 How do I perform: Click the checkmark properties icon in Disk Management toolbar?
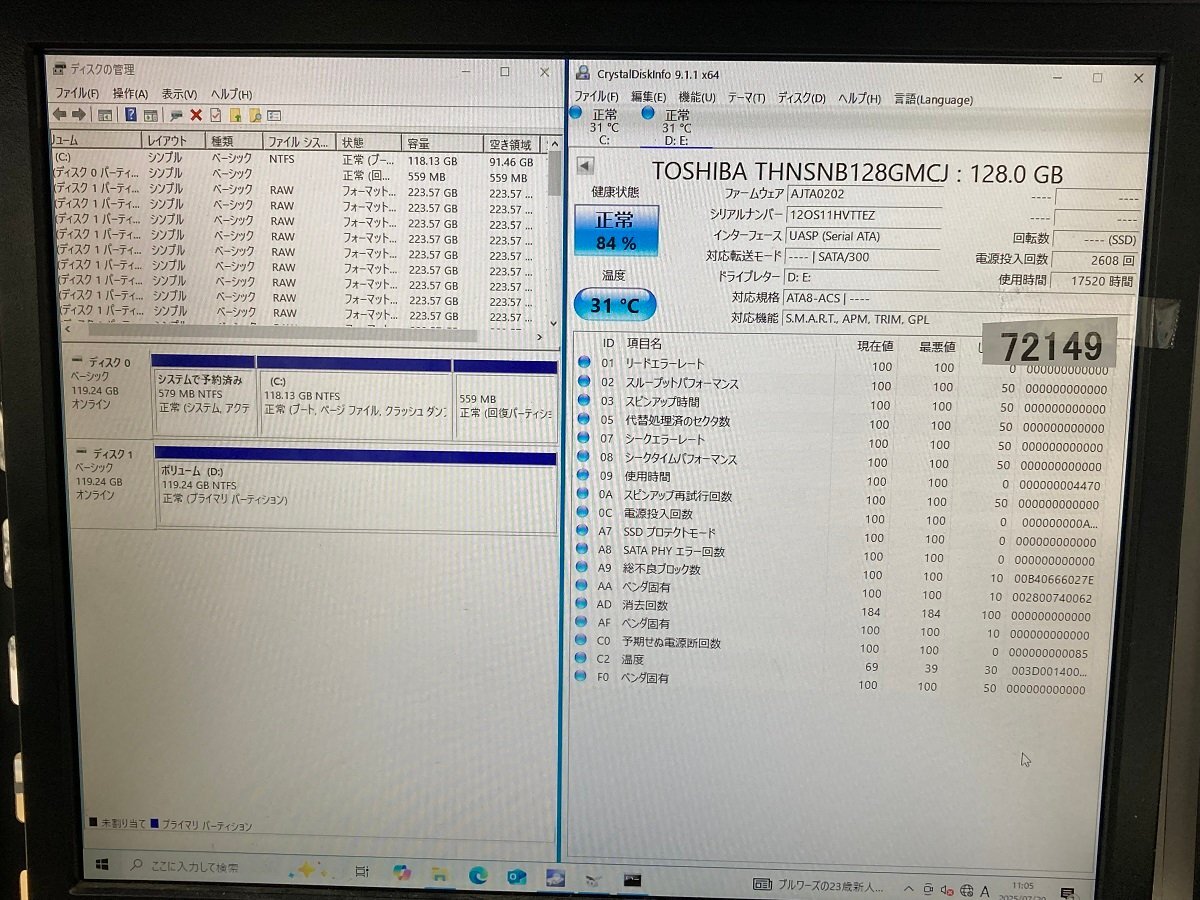click(x=215, y=115)
